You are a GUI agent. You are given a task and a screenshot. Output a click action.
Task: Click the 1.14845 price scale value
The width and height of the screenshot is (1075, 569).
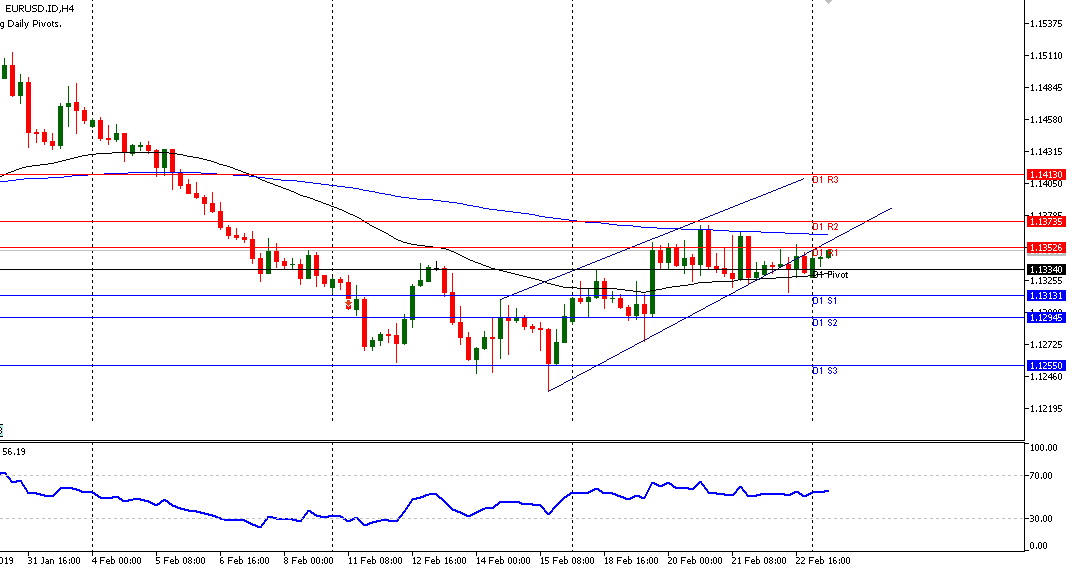(x=1046, y=88)
